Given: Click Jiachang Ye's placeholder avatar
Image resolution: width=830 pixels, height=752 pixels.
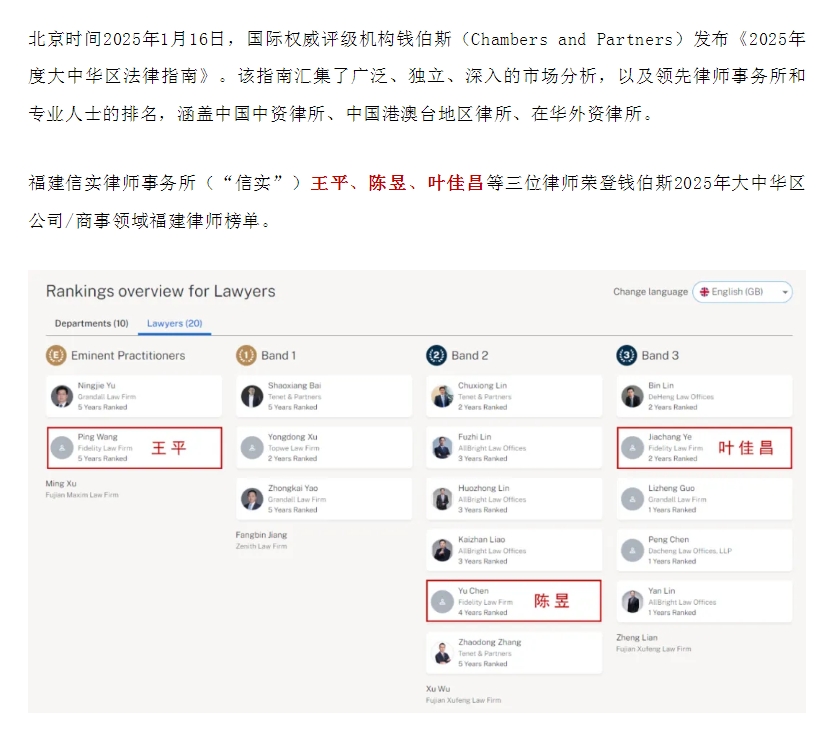Looking at the screenshot, I should coord(632,448).
